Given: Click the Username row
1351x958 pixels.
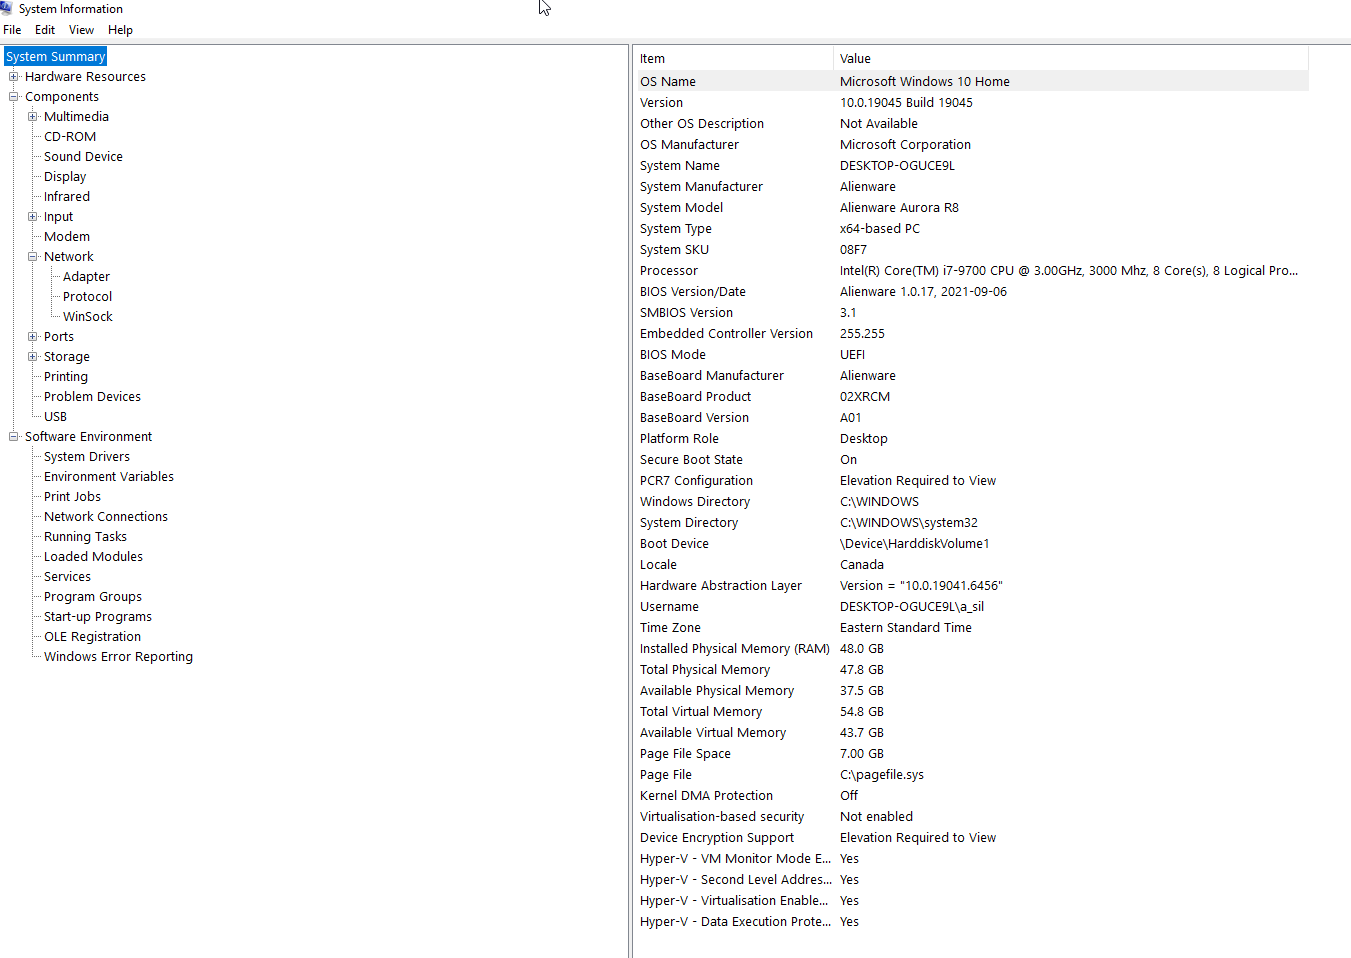Looking at the screenshot, I should (x=971, y=607).
